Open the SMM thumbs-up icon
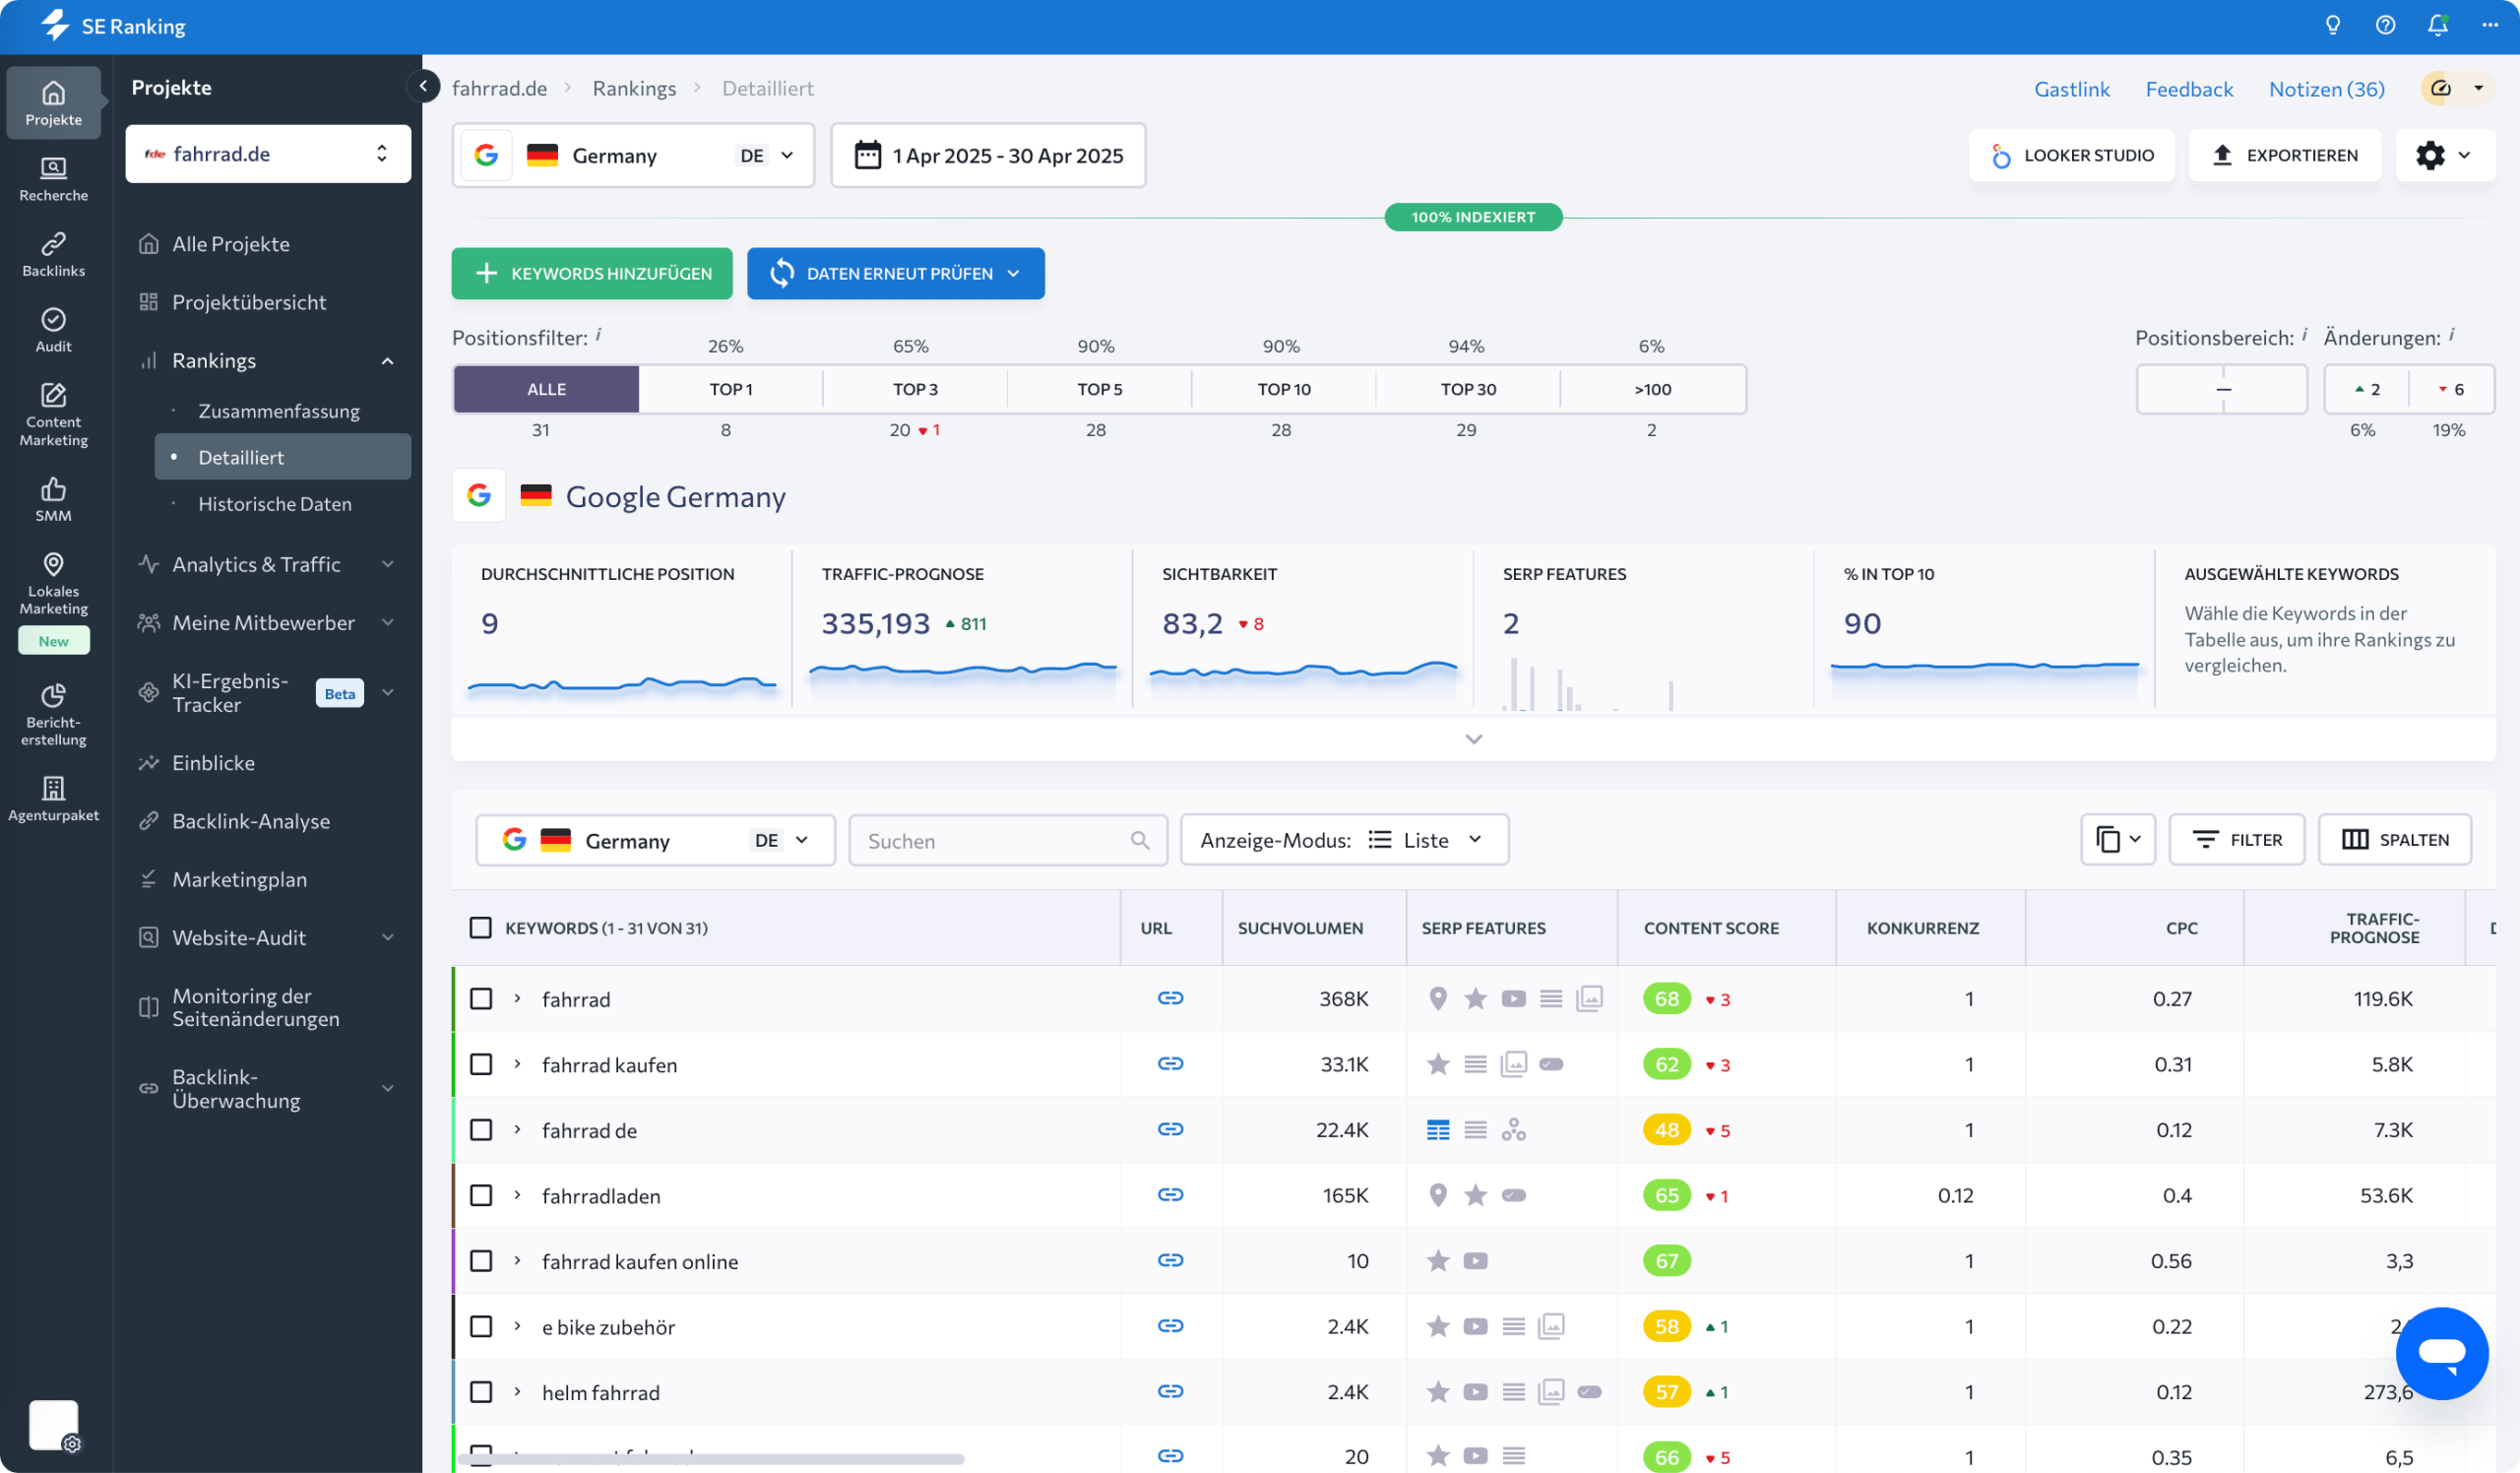2520x1473 pixels. (53, 499)
